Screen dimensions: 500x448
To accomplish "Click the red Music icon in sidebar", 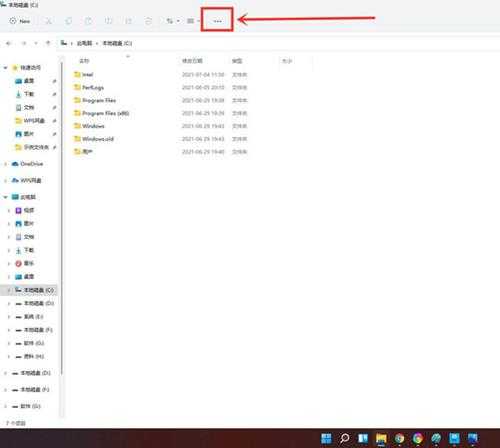I will point(19,263).
